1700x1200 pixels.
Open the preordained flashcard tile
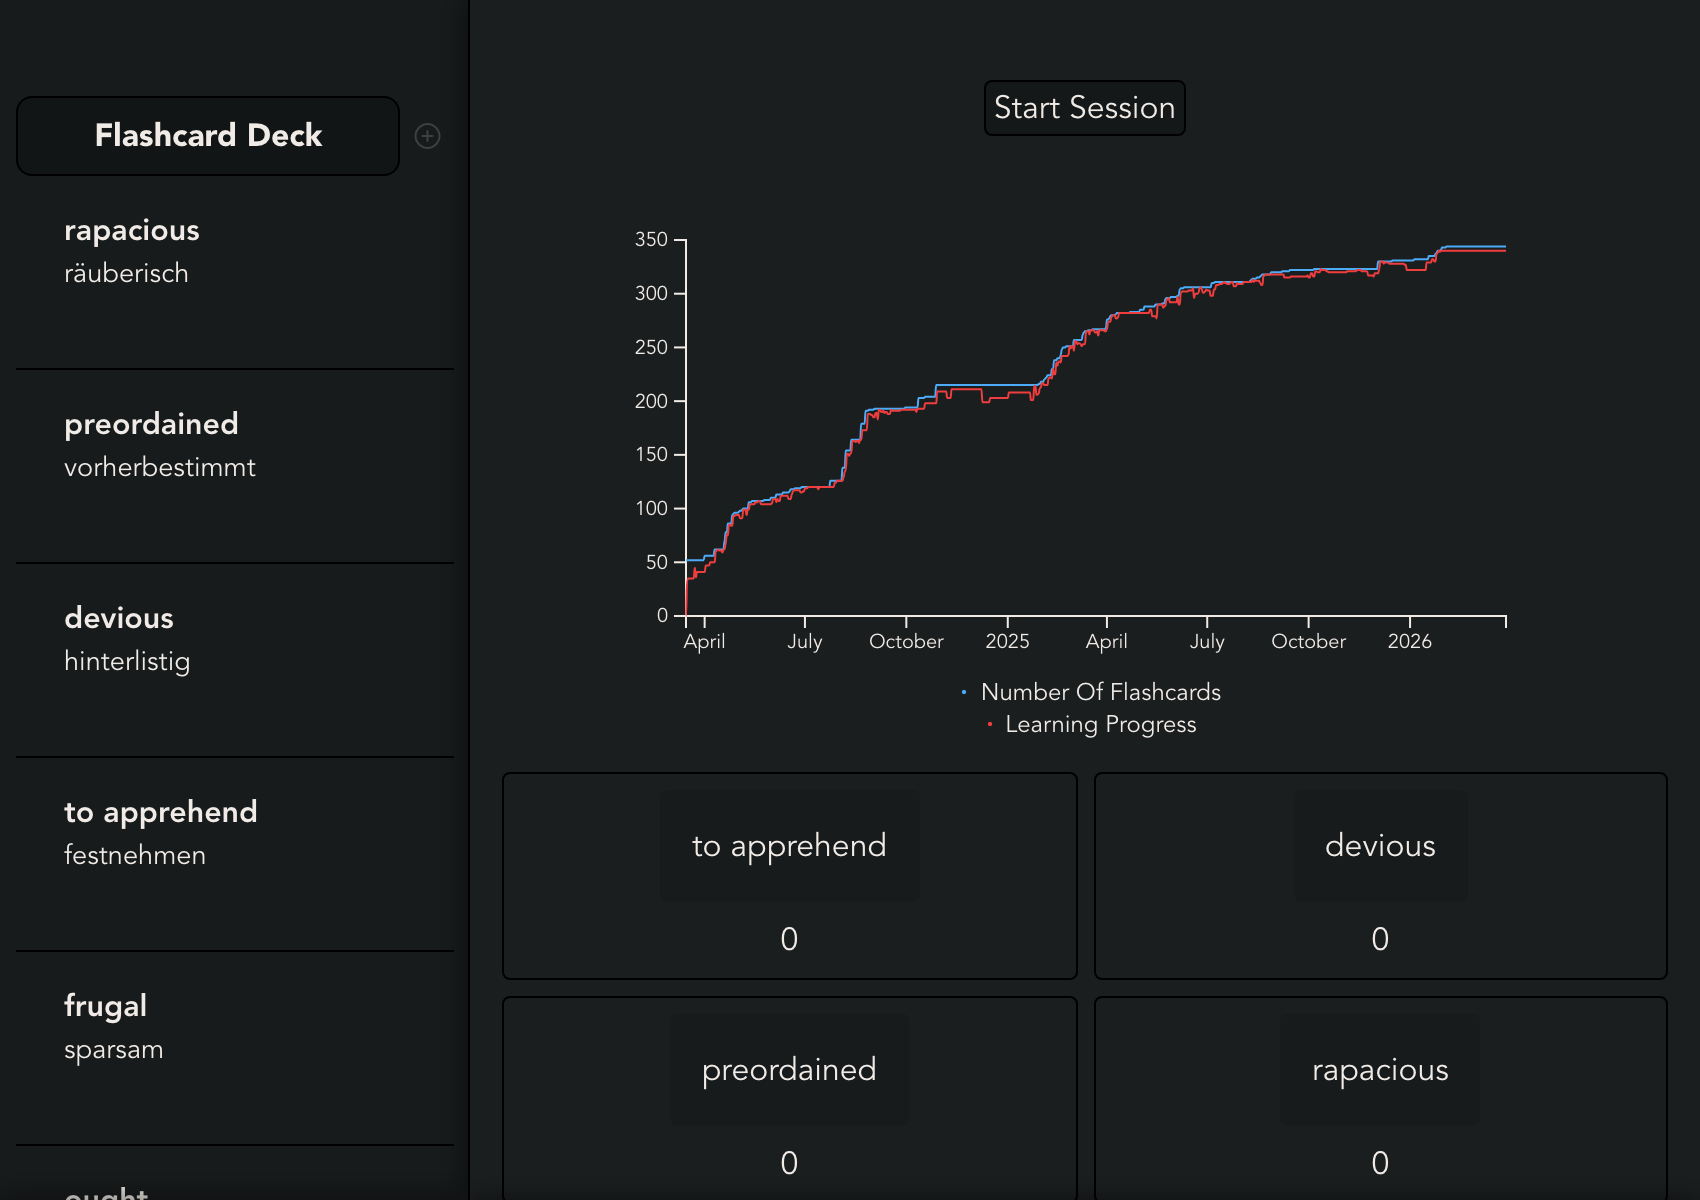point(789,1069)
